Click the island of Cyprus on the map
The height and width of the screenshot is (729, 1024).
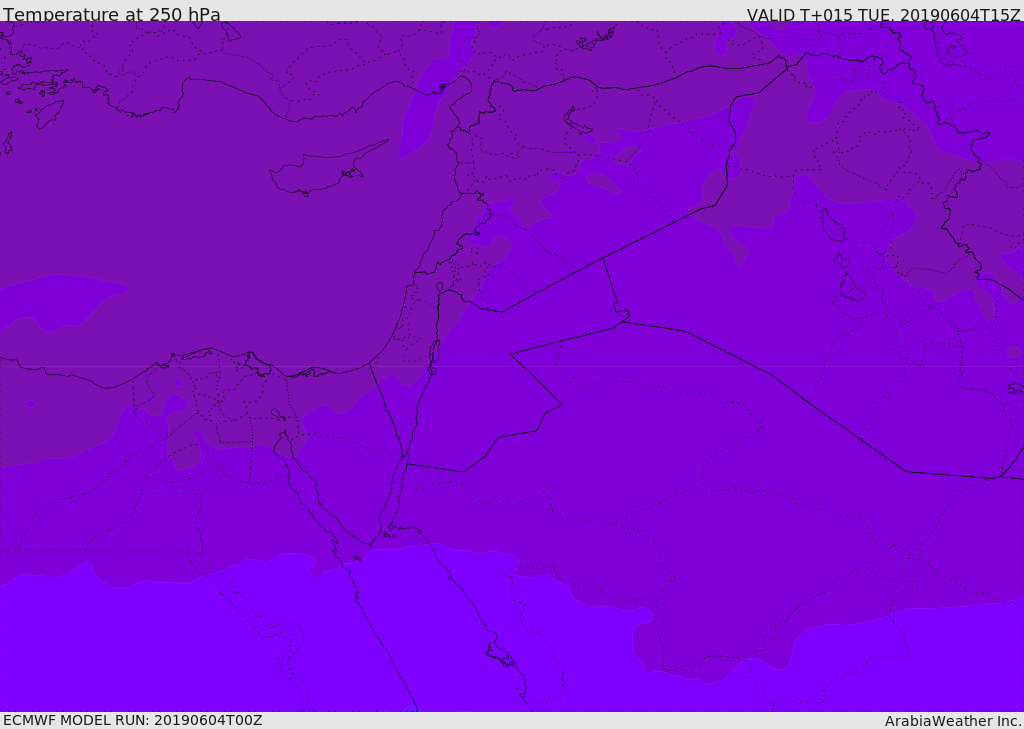click(321, 171)
